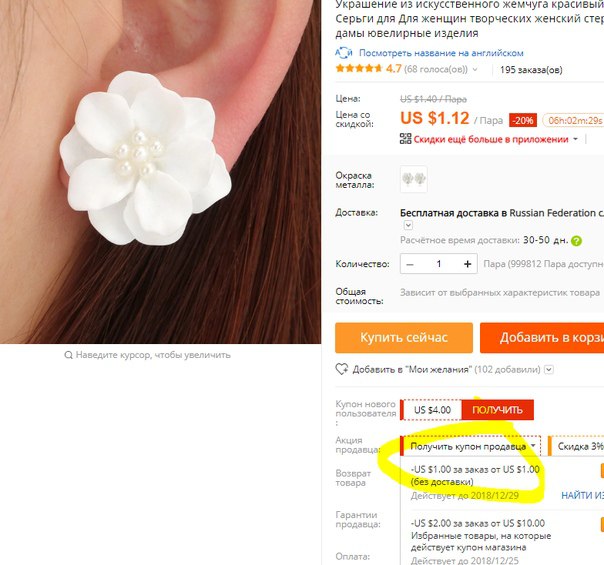Viewport: 604px width, 565px height.
Task: Open Посмотреть название на английском link
Action: tap(441, 53)
